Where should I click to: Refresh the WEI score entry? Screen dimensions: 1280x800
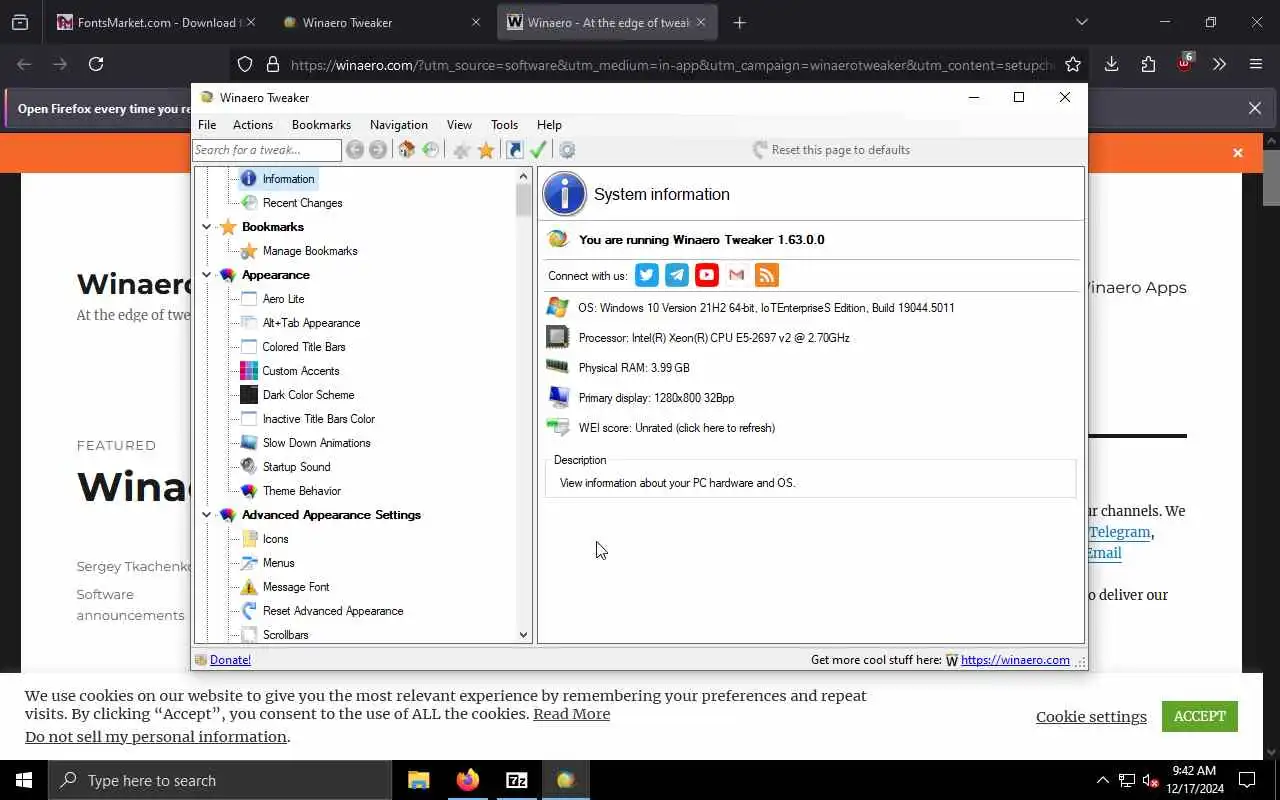click(x=676, y=428)
